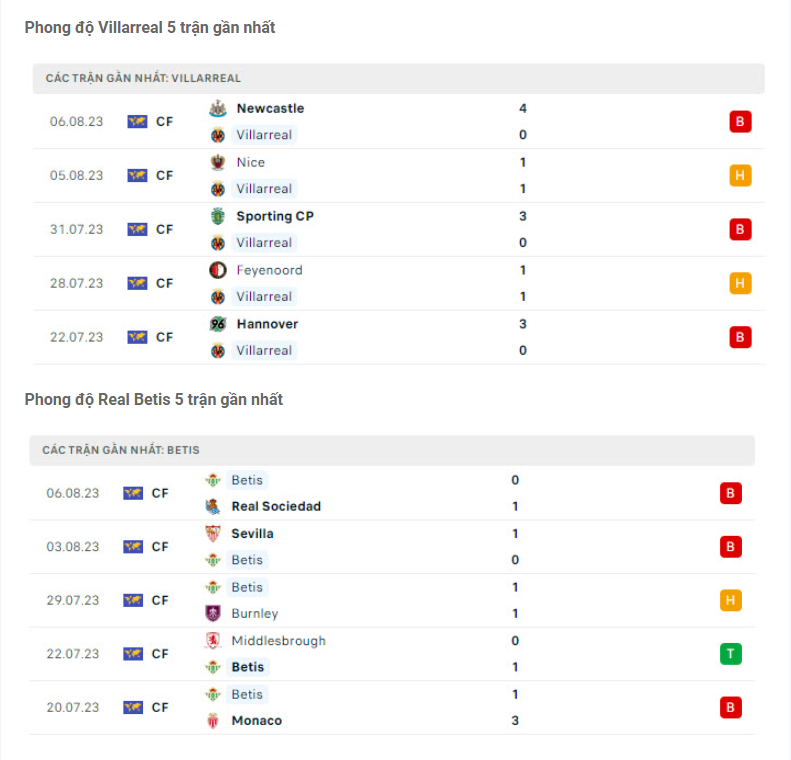Click the Hannover 96 crest icon

218,325
